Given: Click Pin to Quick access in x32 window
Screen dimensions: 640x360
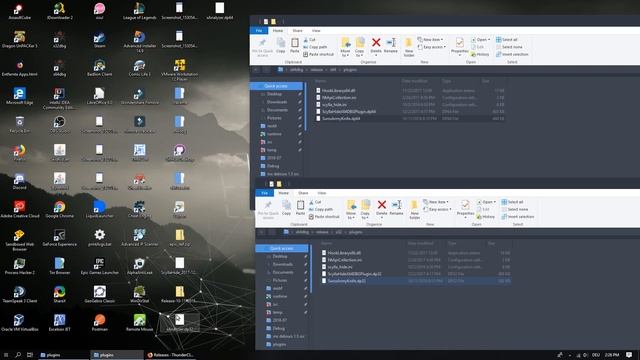Looking at the screenshot, I should pos(268,210).
